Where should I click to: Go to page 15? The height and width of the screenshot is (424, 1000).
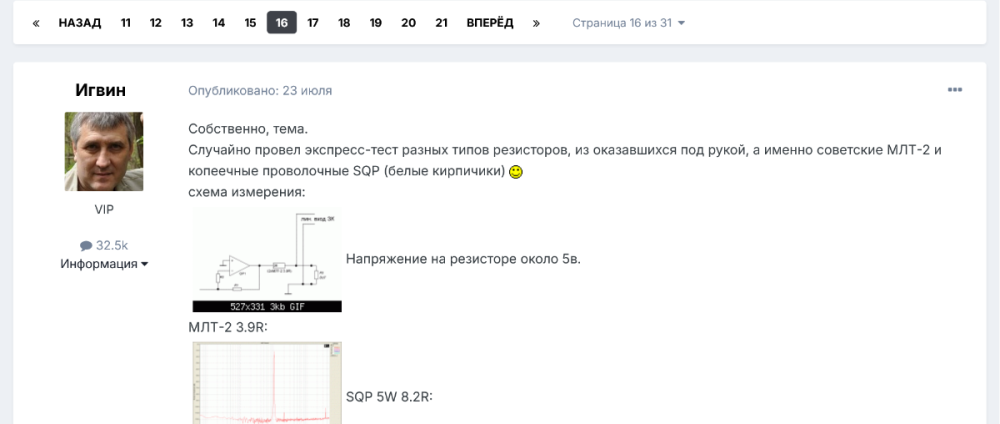pyautogui.click(x=250, y=23)
